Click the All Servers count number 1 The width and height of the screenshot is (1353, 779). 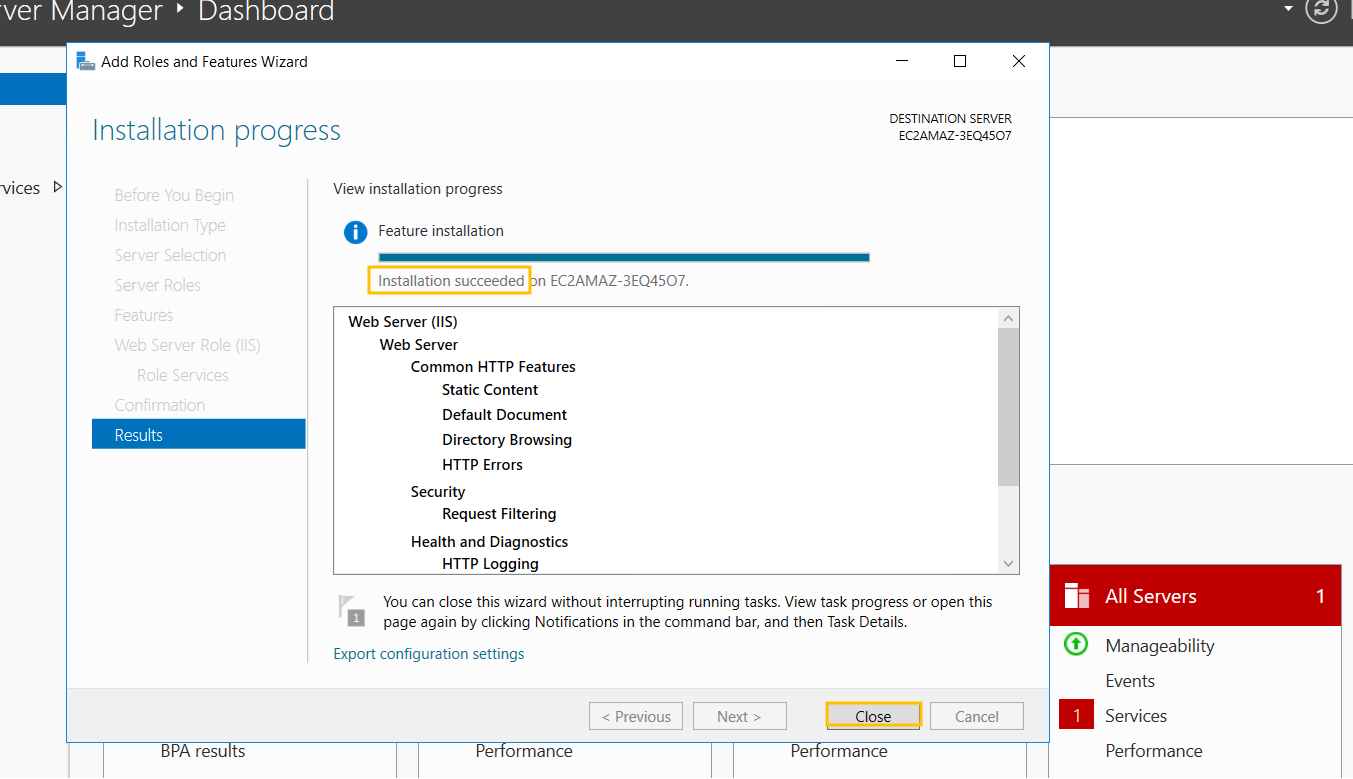pyautogui.click(x=1320, y=597)
